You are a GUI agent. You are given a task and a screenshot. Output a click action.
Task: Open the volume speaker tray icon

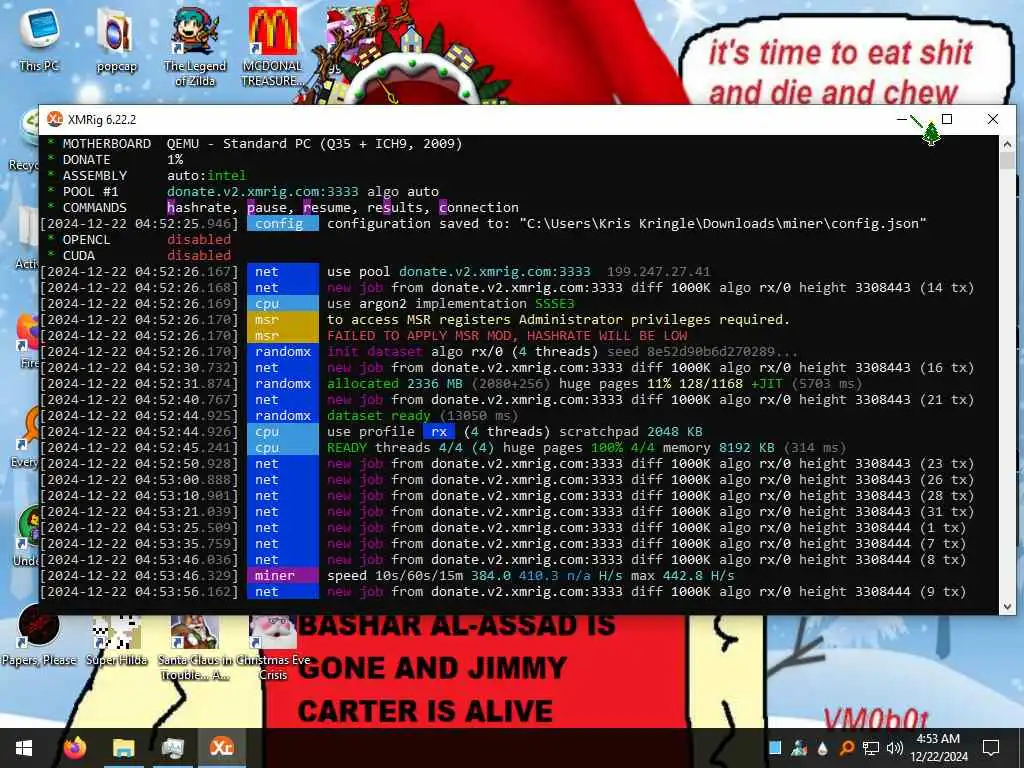click(x=894, y=748)
